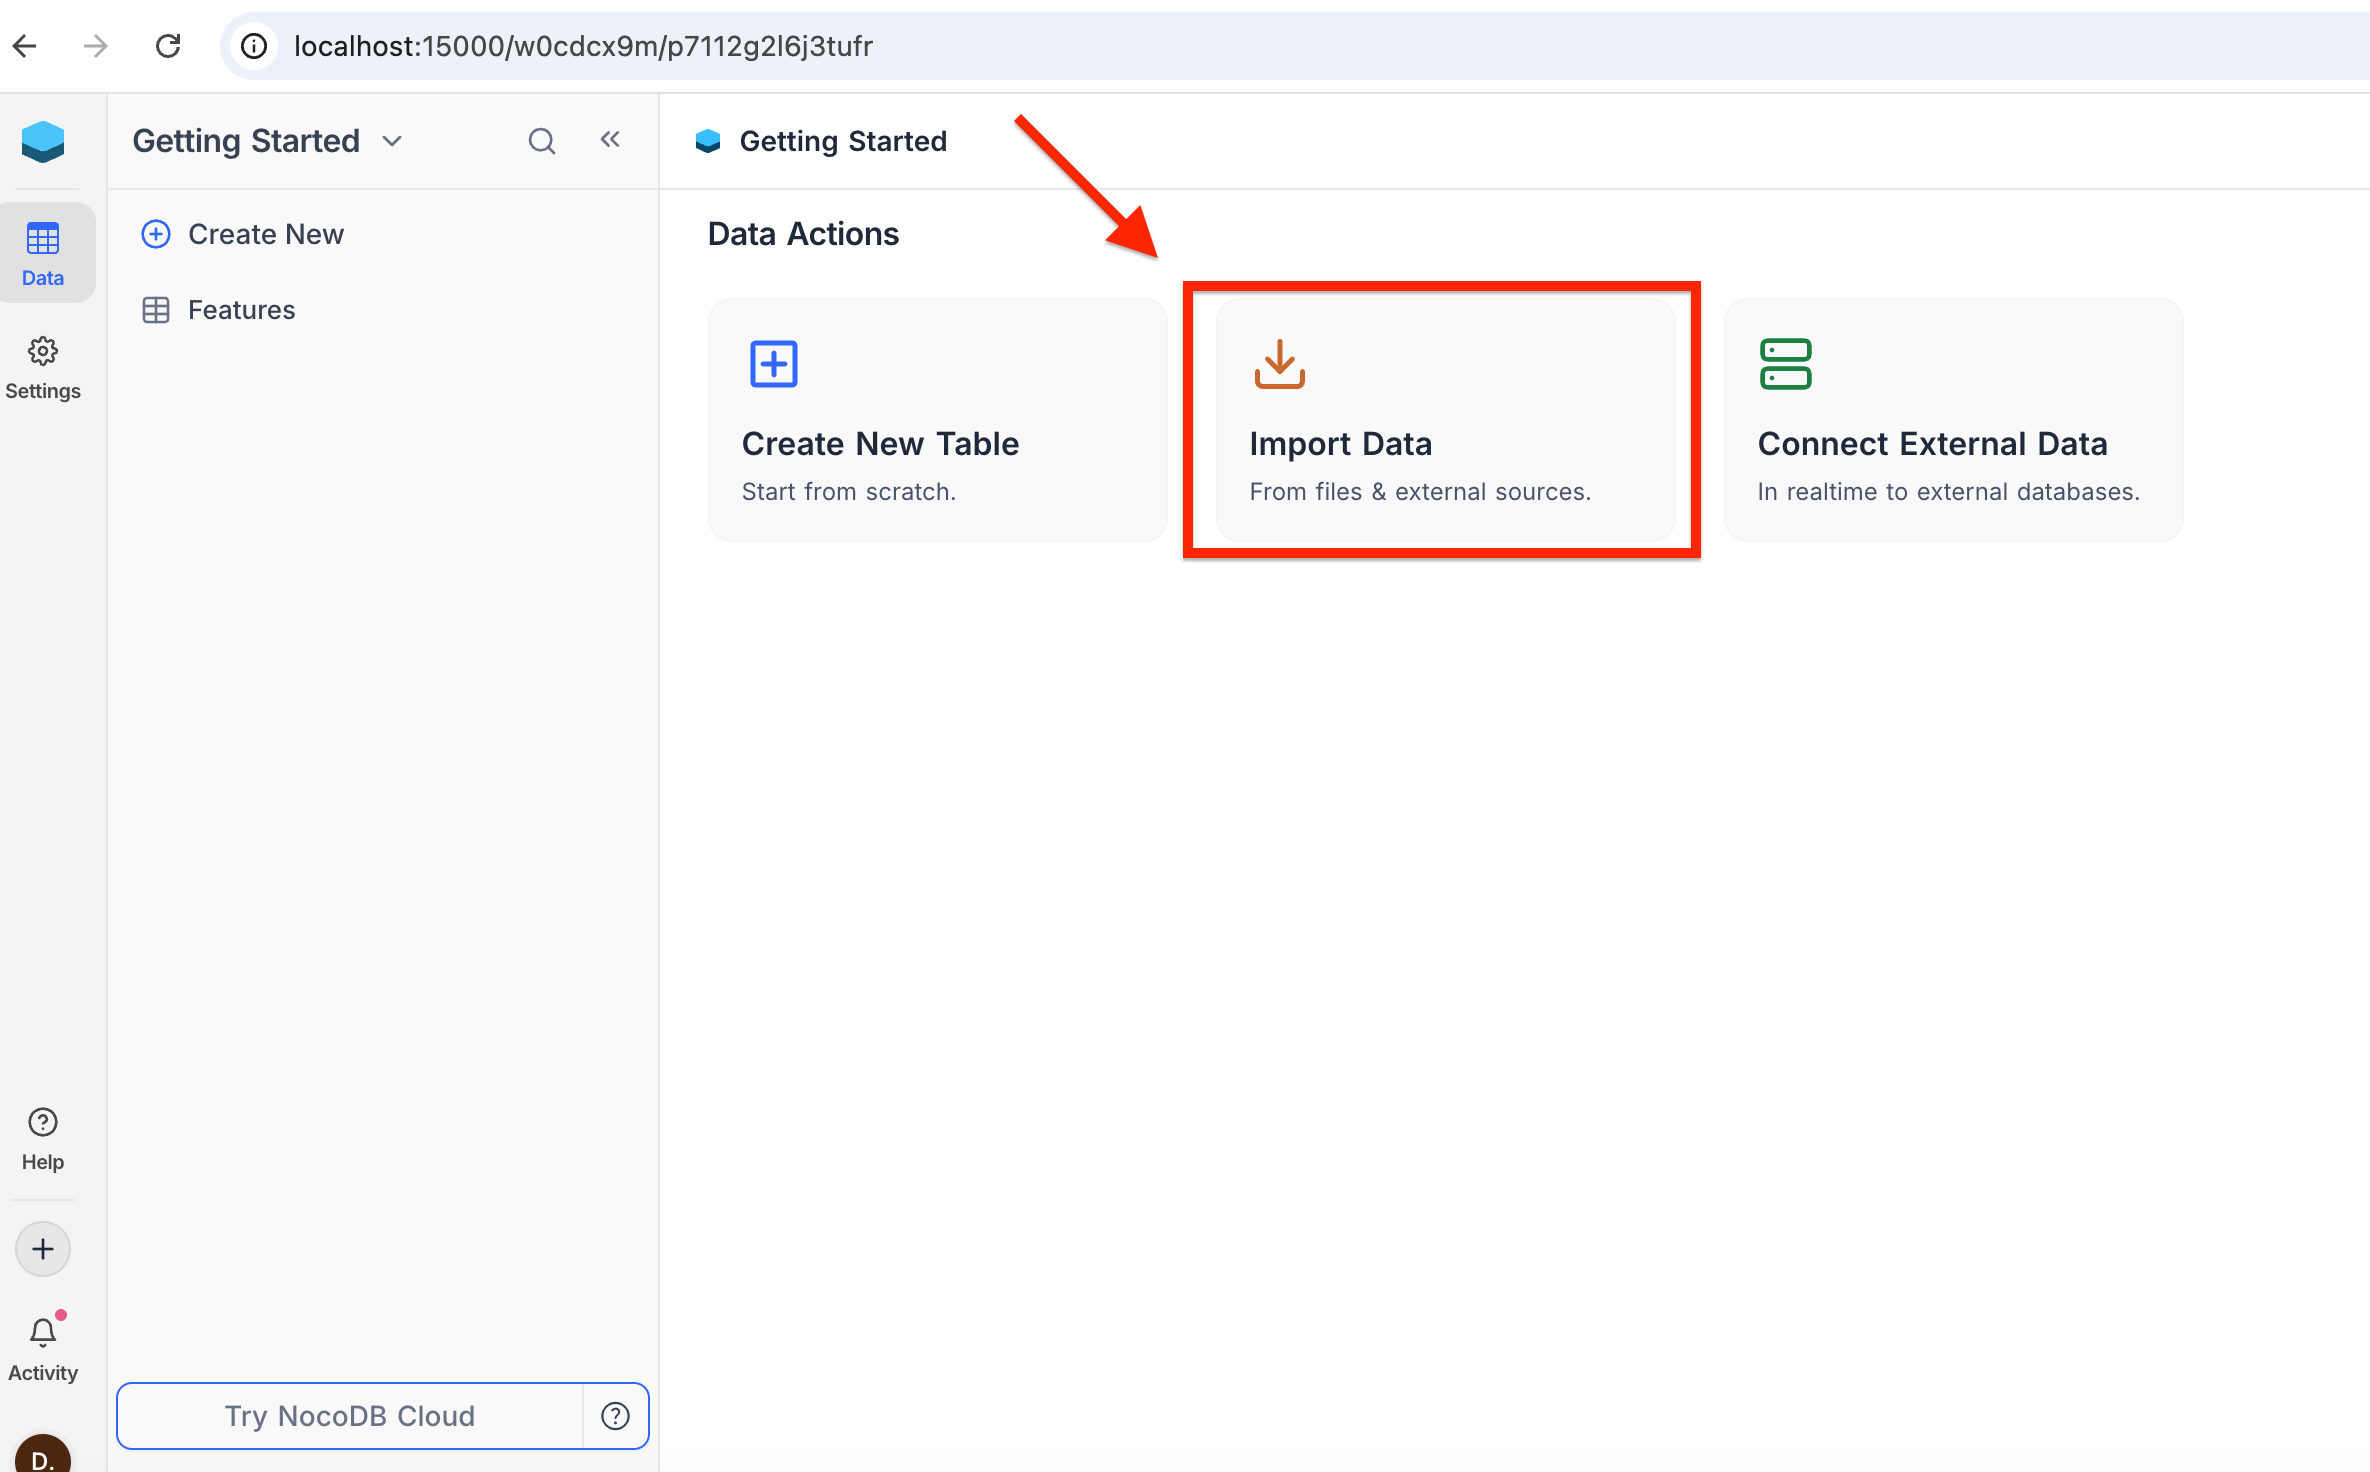Click the Import Data card
The height and width of the screenshot is (1472, 2370).
click(x=1445, y=420)
